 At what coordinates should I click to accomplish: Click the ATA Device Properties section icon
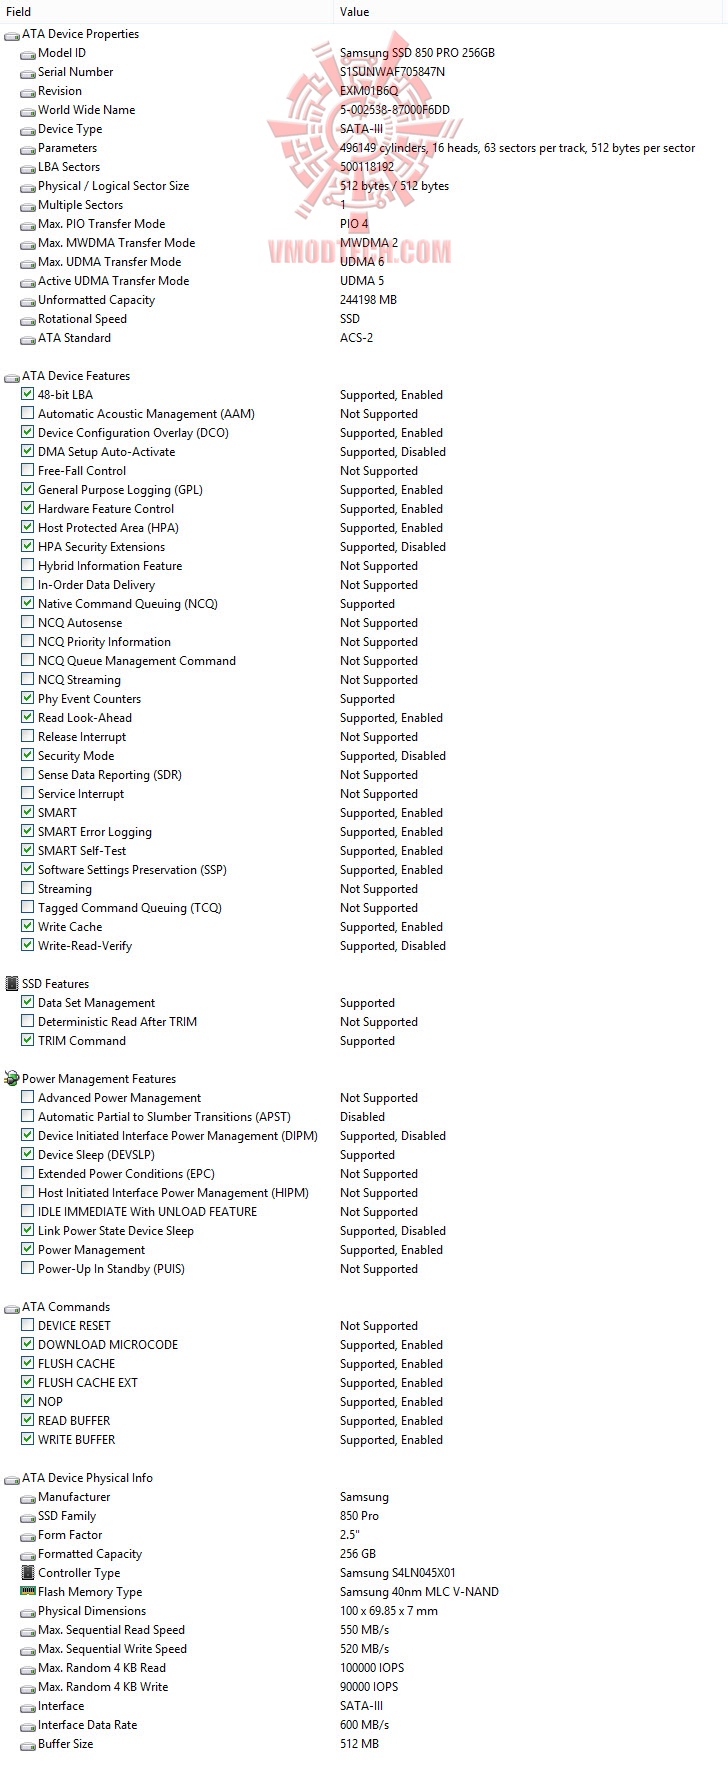click(x=11, y=35)
